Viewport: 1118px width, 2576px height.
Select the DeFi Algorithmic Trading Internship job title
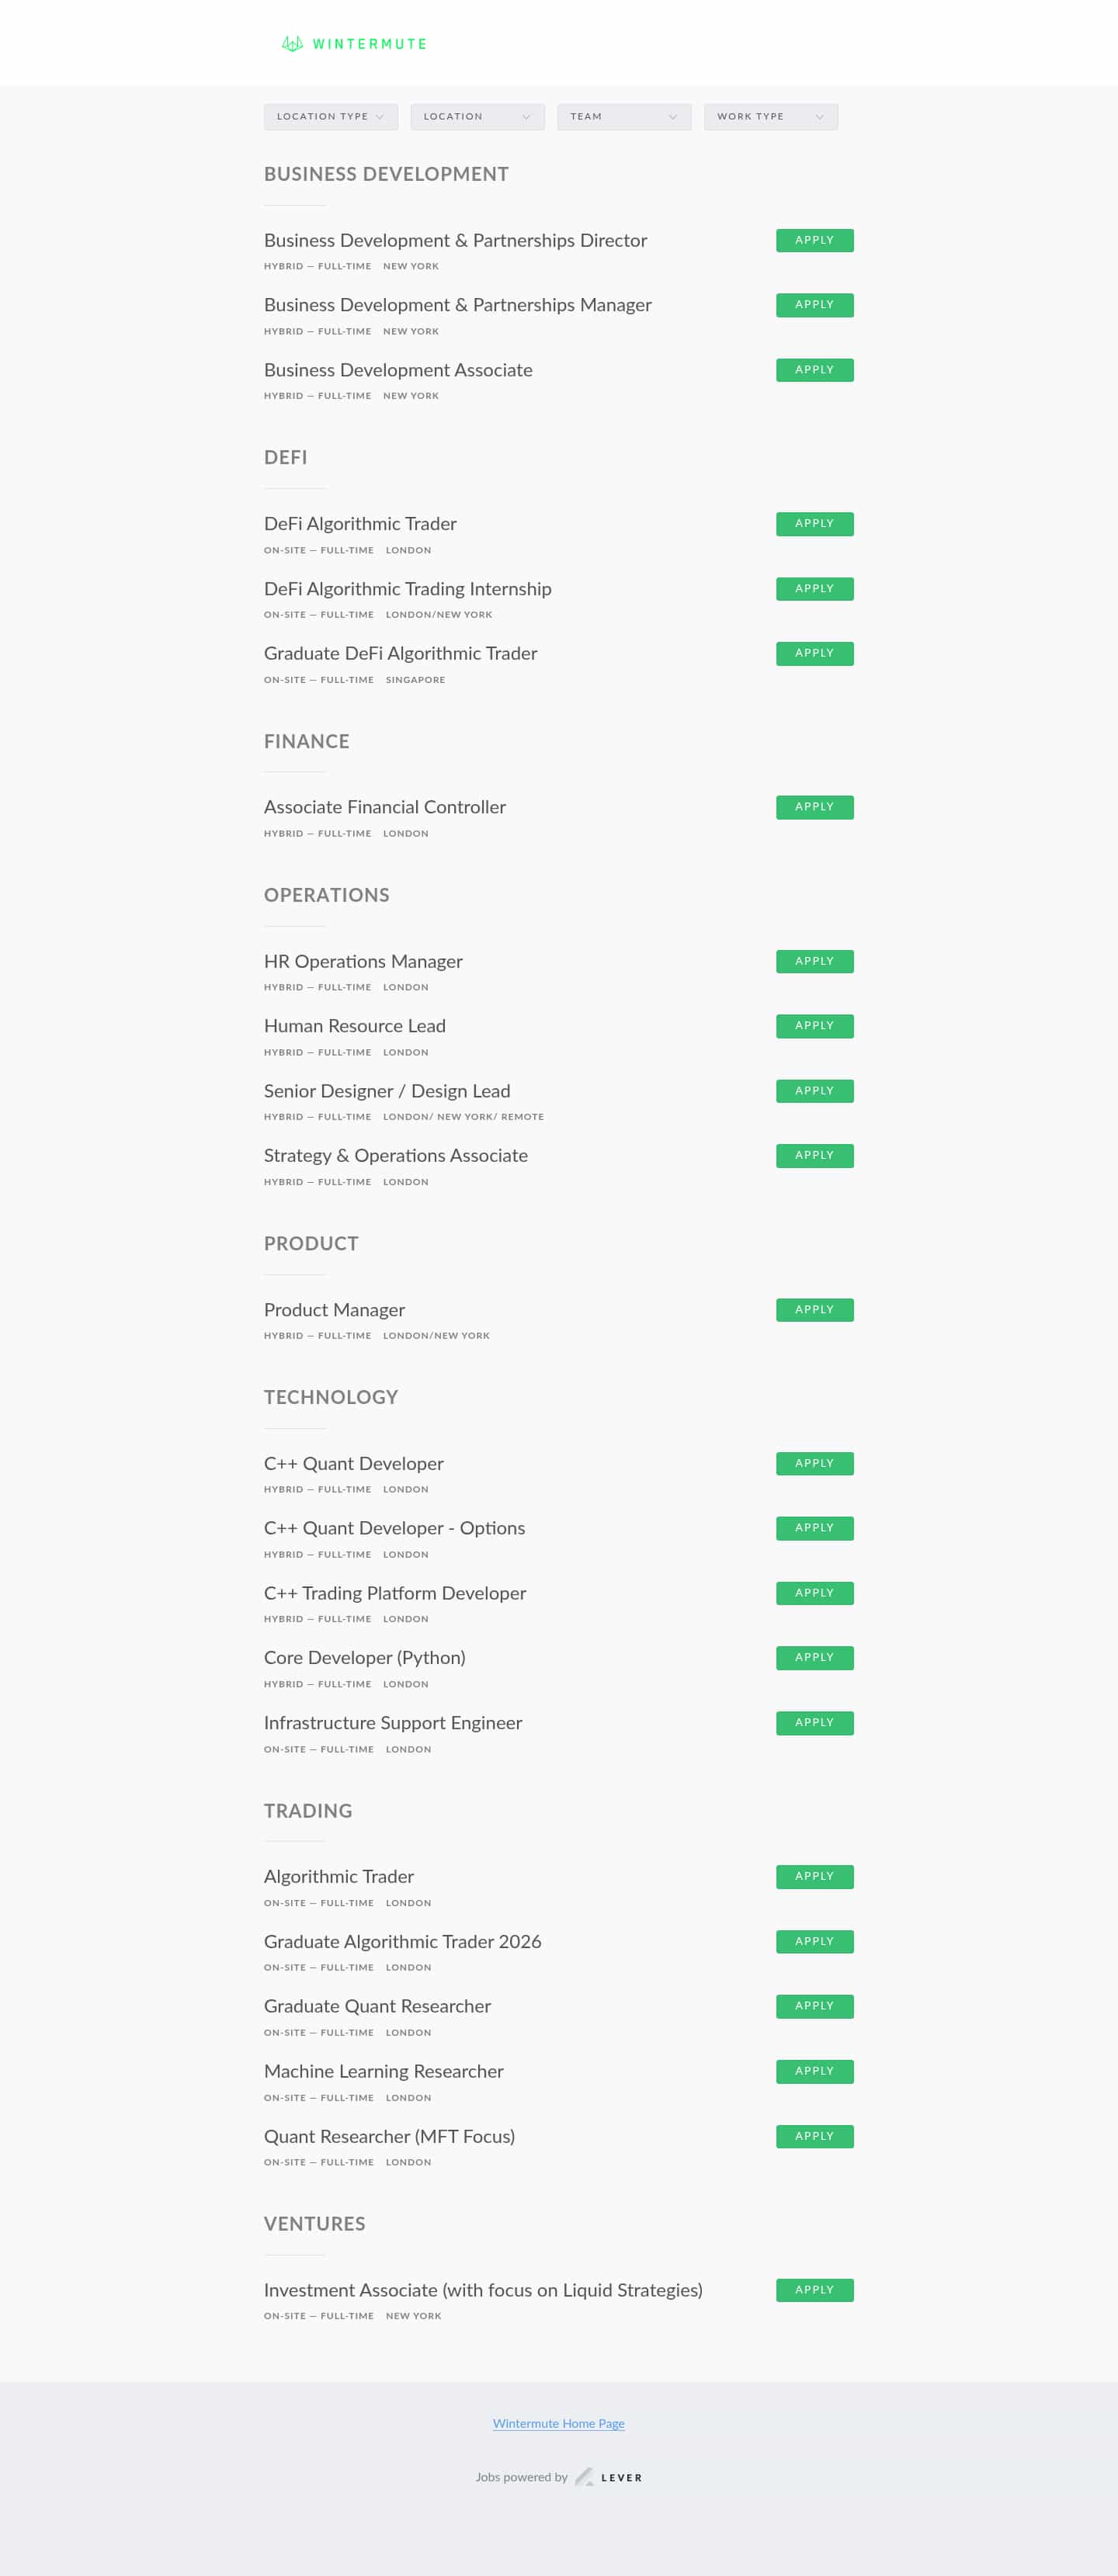click(x=407, y=589)
